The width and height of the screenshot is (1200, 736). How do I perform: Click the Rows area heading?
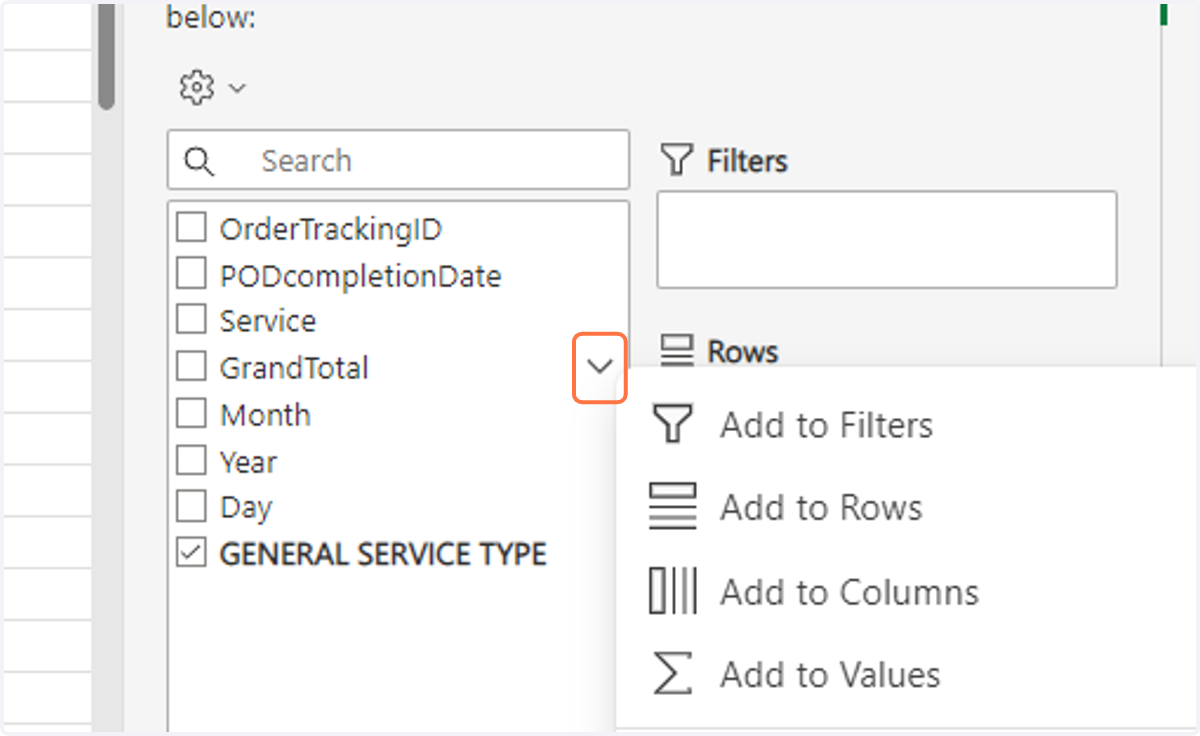pos(742,352)
